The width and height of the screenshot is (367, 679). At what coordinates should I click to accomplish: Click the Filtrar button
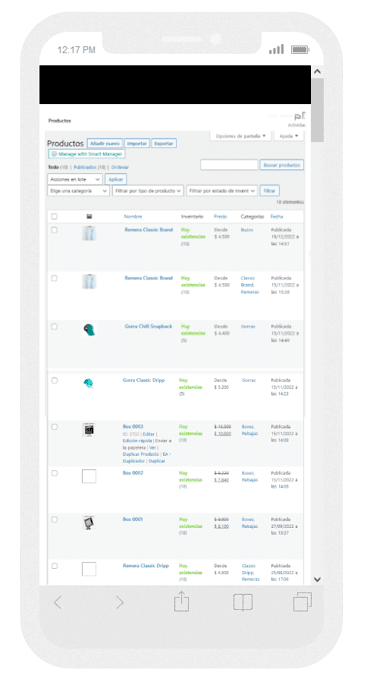coord(269,191)
